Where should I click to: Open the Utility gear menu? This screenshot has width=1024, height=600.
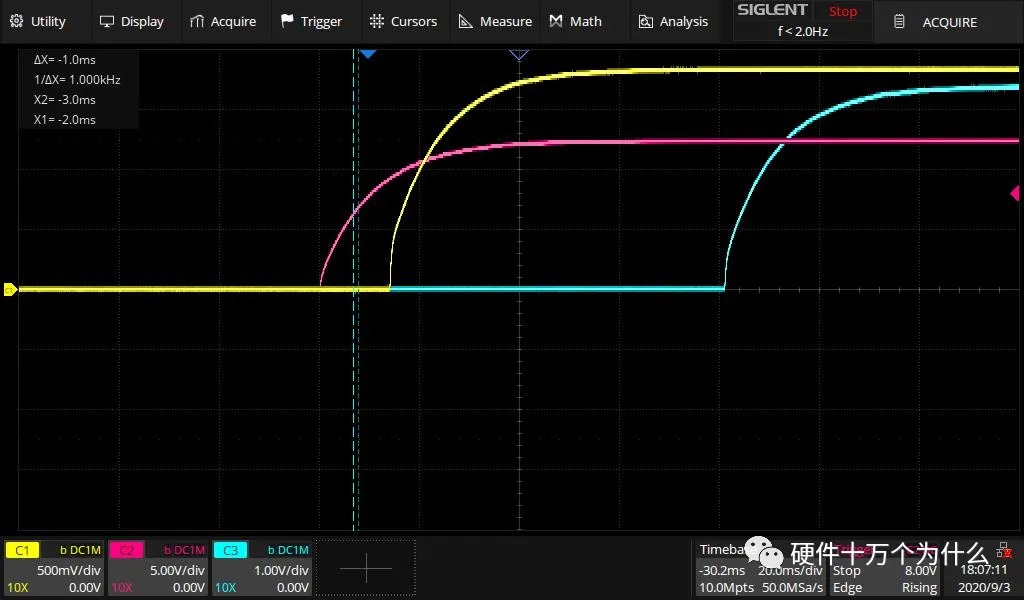coord(38,21)
